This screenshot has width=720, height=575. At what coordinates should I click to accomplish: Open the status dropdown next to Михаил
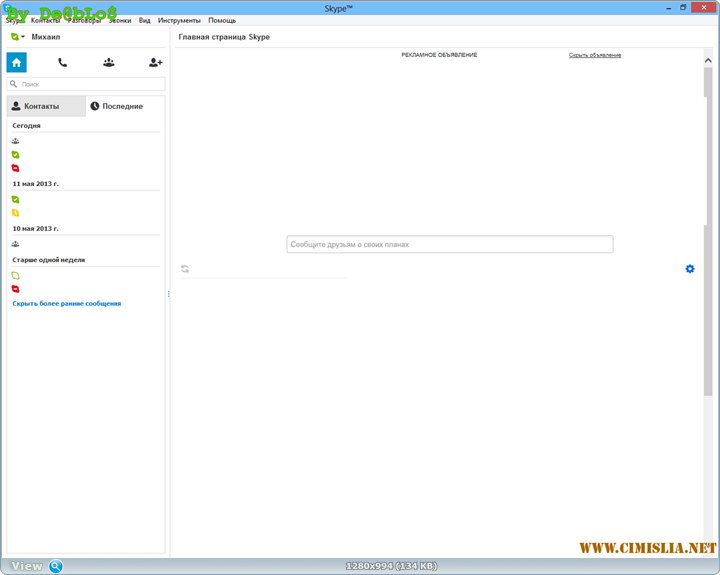click(x=17, y=36)
